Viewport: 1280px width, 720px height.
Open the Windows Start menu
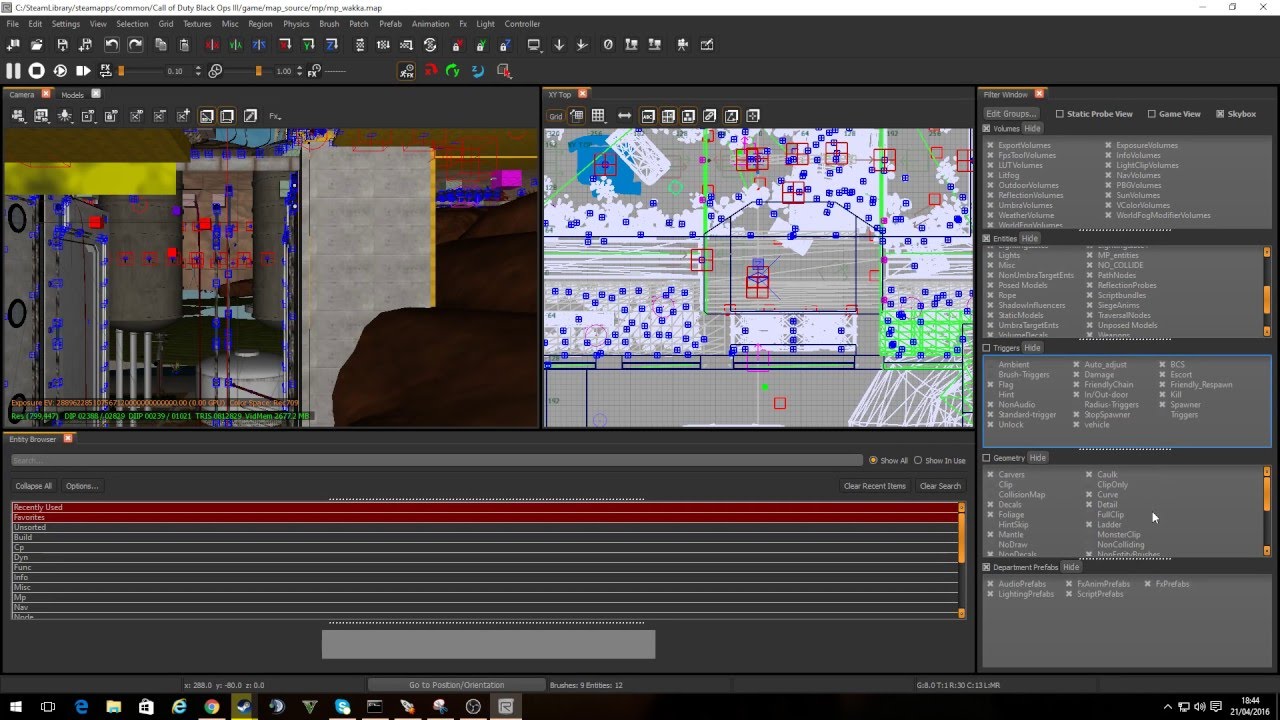16,706
